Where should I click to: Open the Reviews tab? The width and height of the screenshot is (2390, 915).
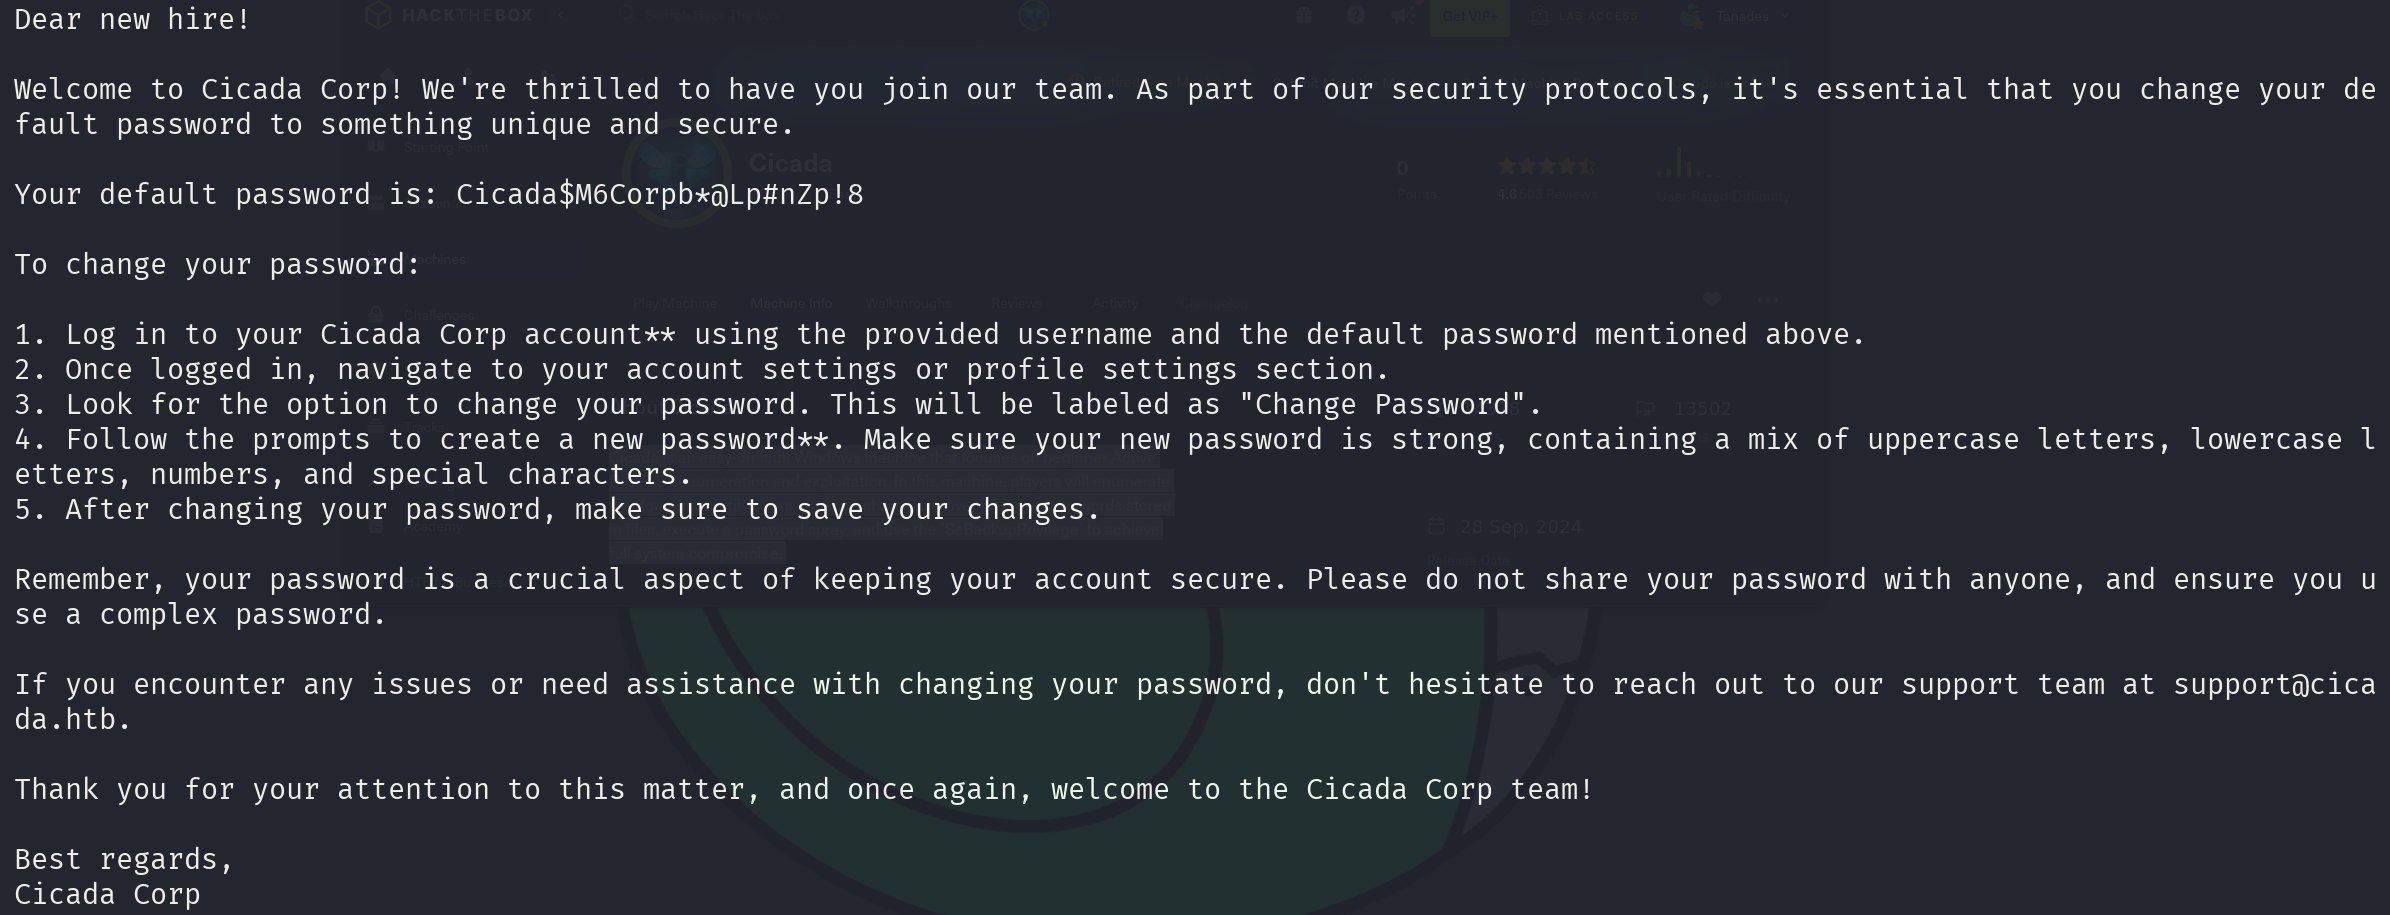point(1017,303)
